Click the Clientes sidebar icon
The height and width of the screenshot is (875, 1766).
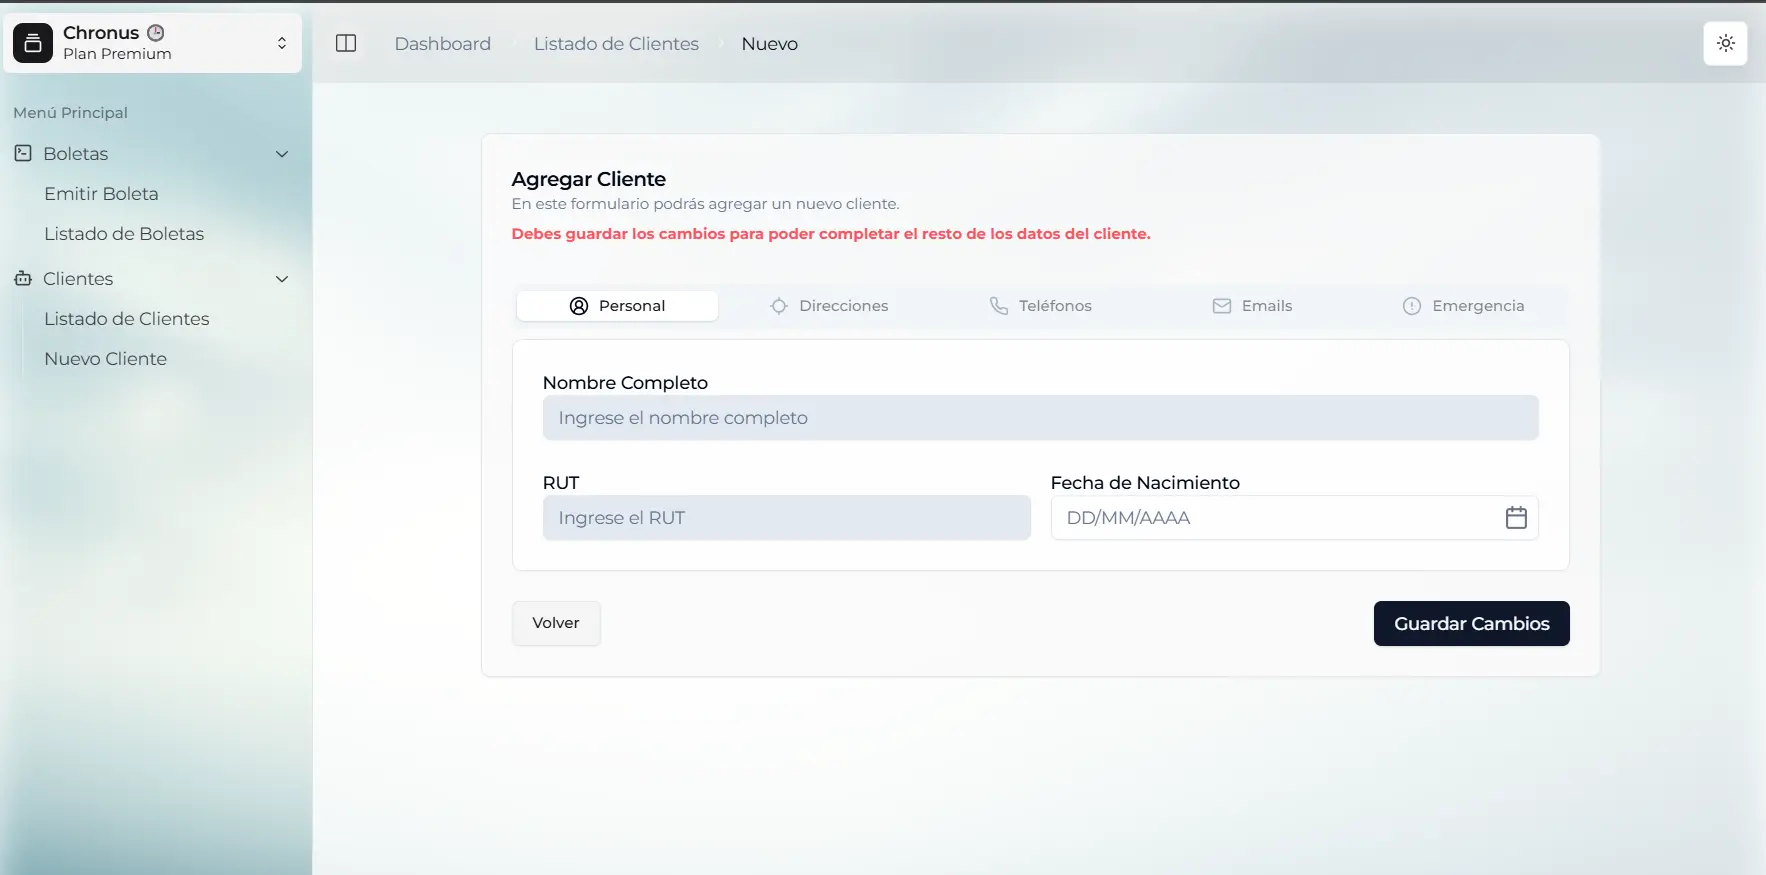(23, 278)
